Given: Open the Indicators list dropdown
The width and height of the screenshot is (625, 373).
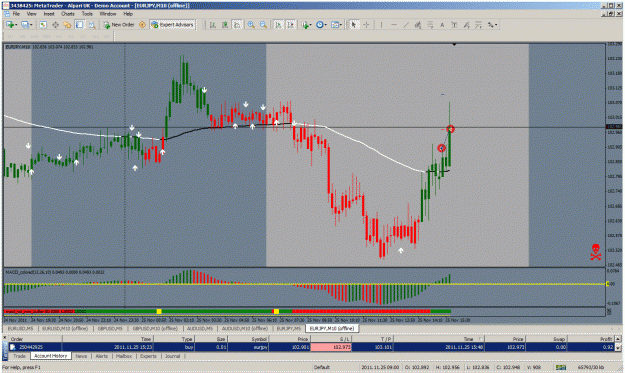Looking at the screenshot, I should pos(306,25).
